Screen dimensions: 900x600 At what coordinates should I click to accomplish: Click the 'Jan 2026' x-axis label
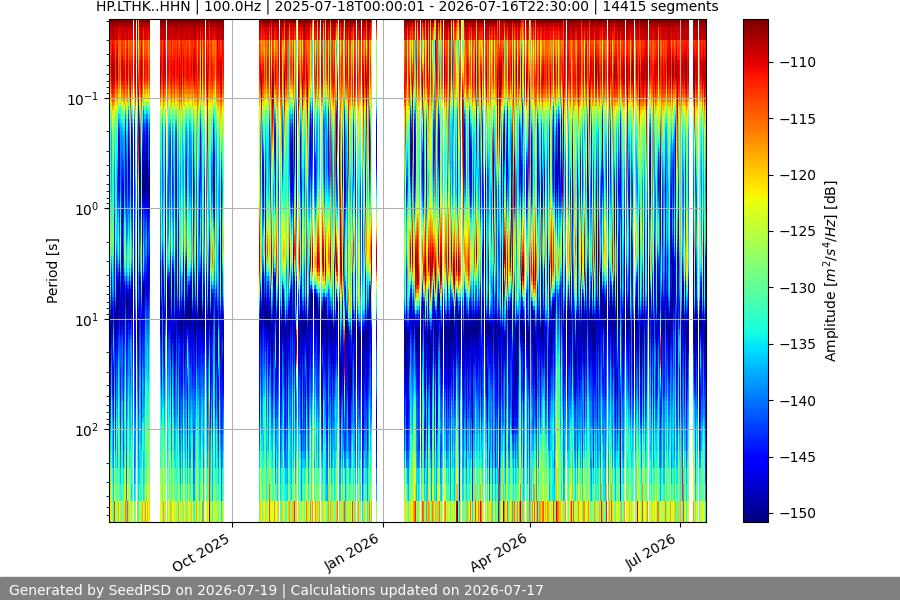(352, 552)
